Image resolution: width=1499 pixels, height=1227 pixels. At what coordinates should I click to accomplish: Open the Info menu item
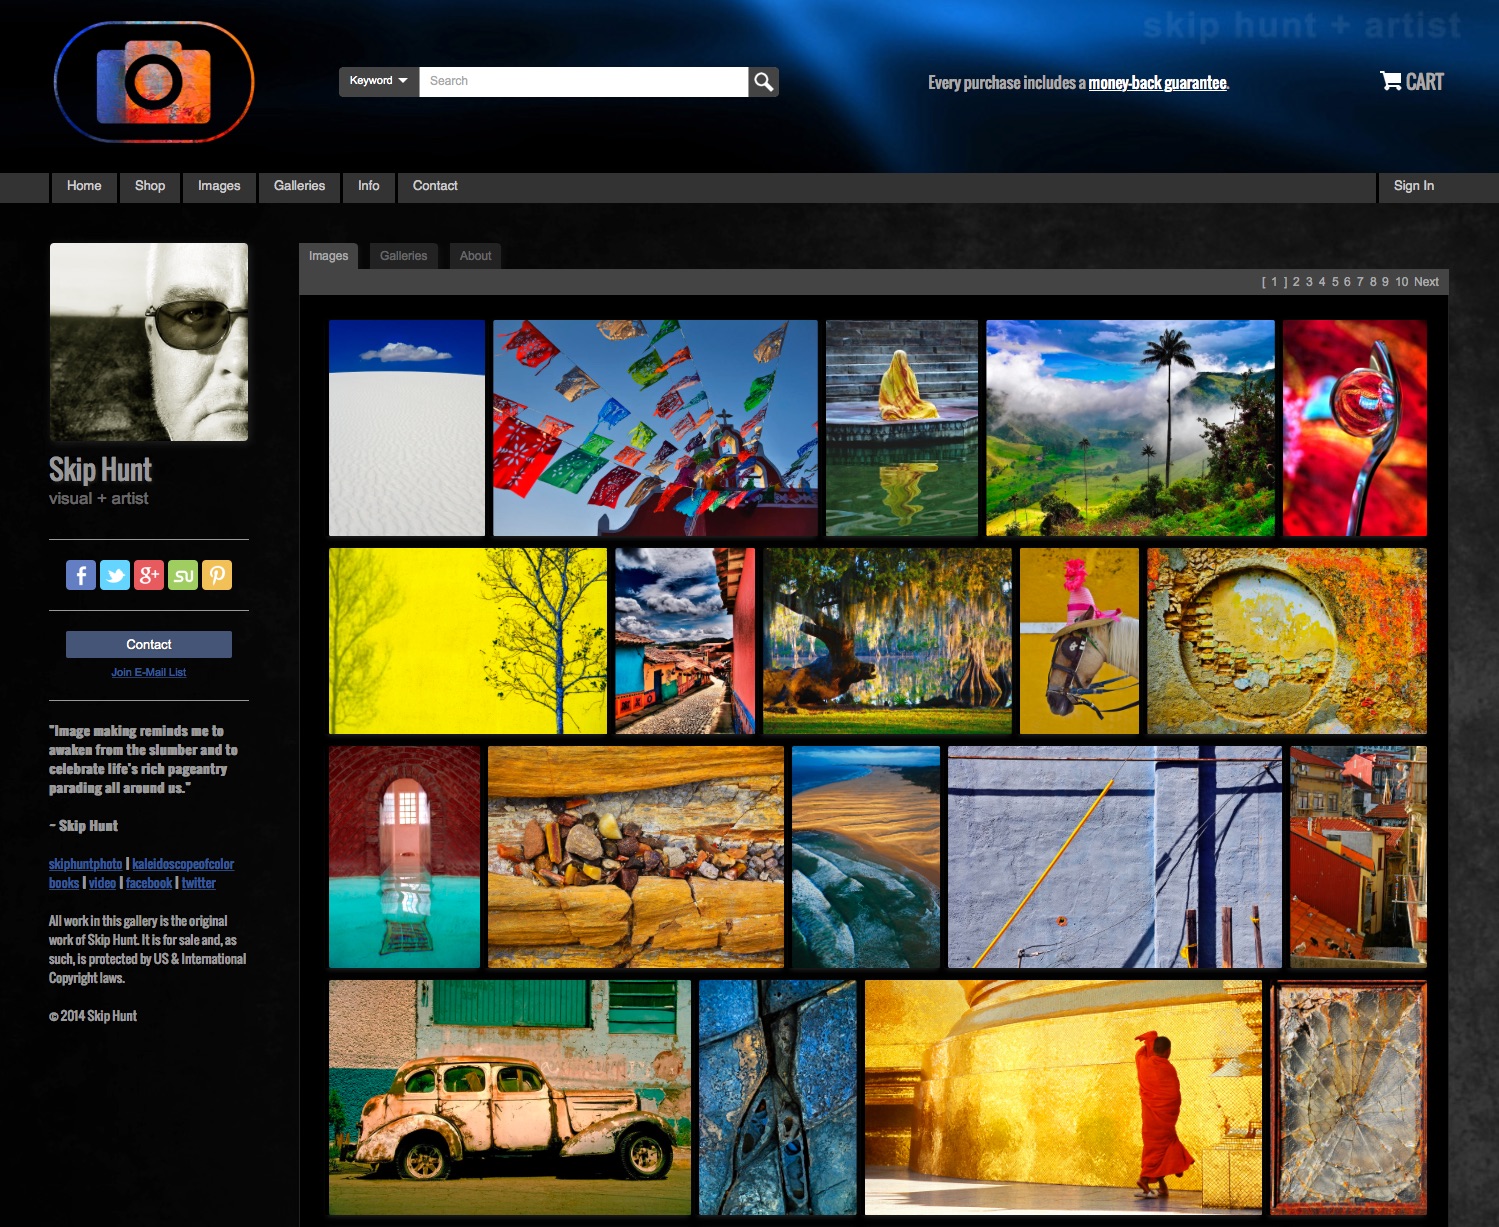tap(369, 187)
